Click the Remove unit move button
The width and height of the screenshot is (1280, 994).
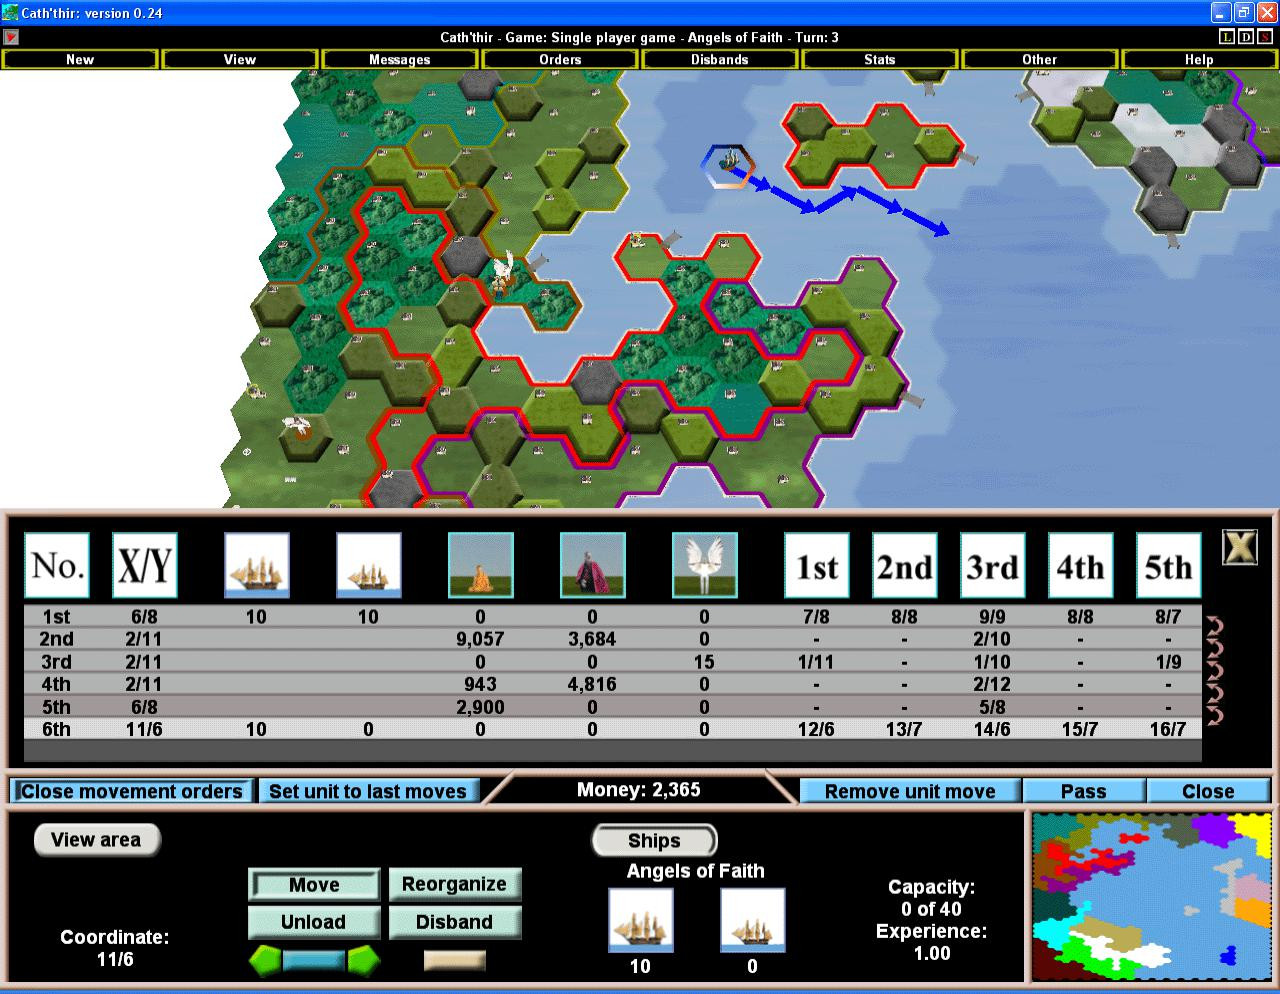[910, 791]
